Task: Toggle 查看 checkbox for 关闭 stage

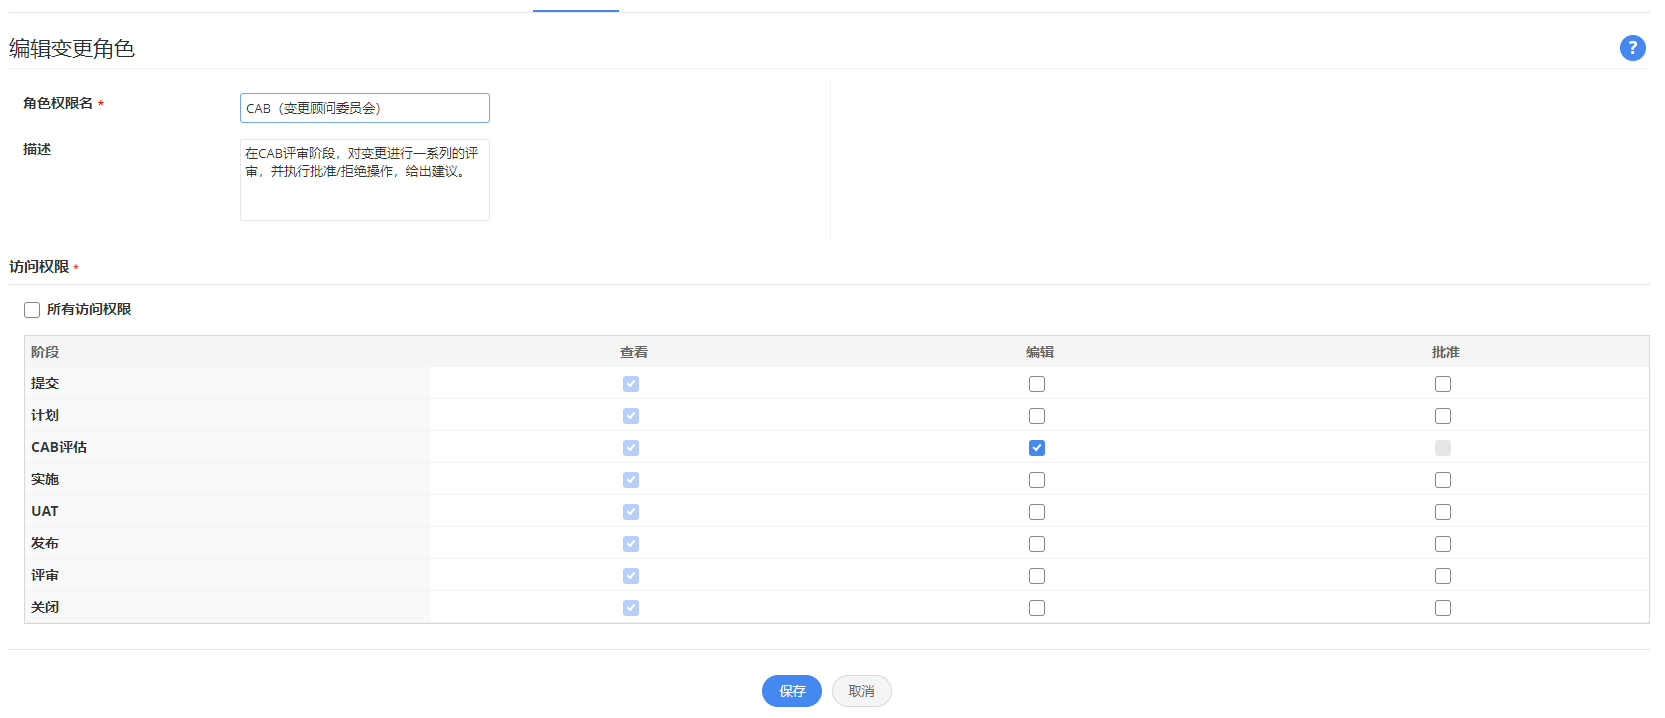Action: click(x=631, y=608)
